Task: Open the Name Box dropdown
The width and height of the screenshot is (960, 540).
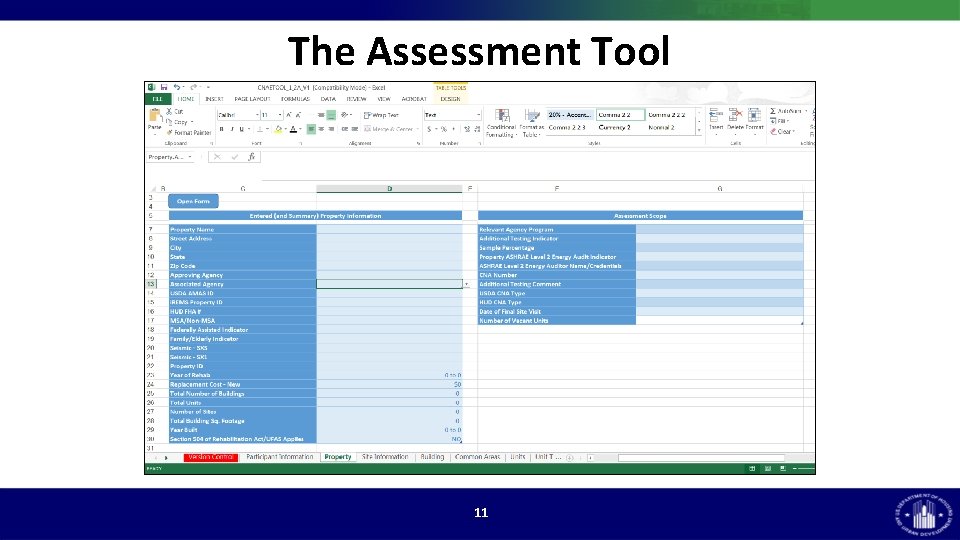Action: click(x=190, y=157)
